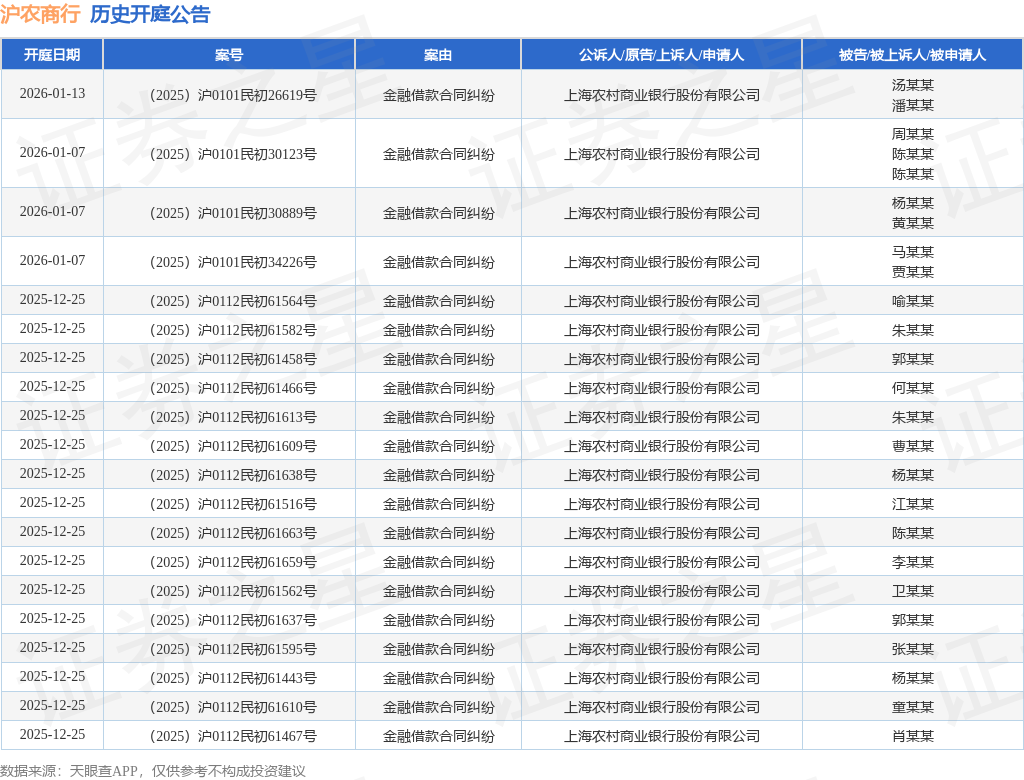Click the 被告/被上诉人/被申请人 column header

pyautogui.click(x=912, y=55)
